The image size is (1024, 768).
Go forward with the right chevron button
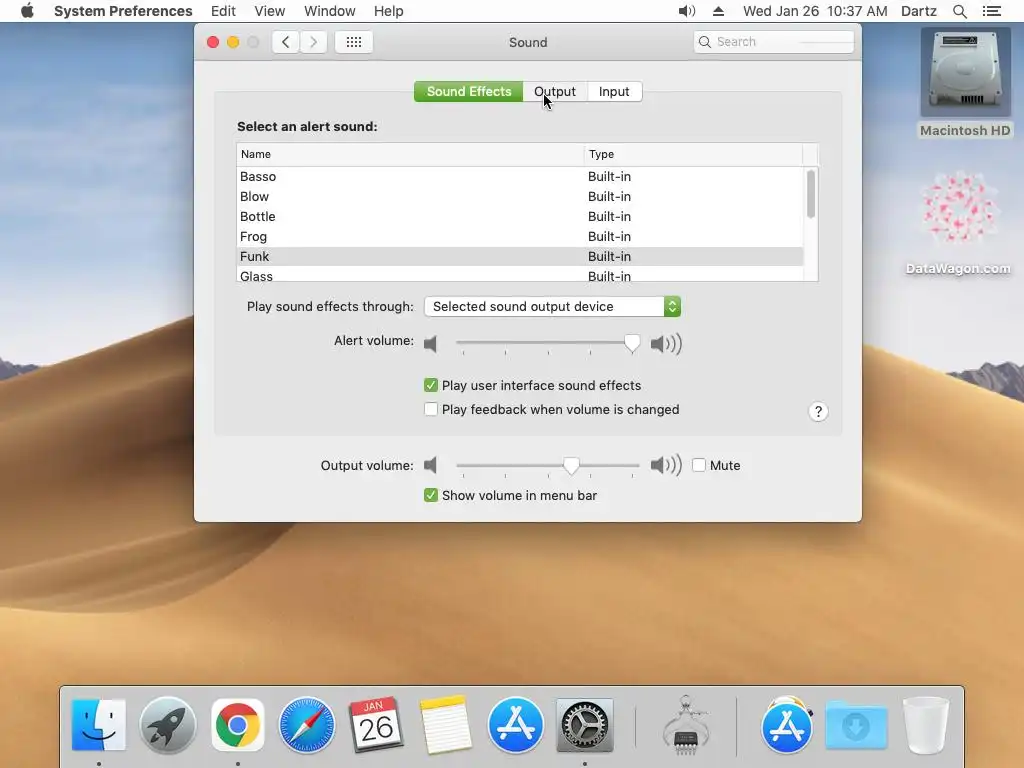pyautogui.click(x=313, y=42)
